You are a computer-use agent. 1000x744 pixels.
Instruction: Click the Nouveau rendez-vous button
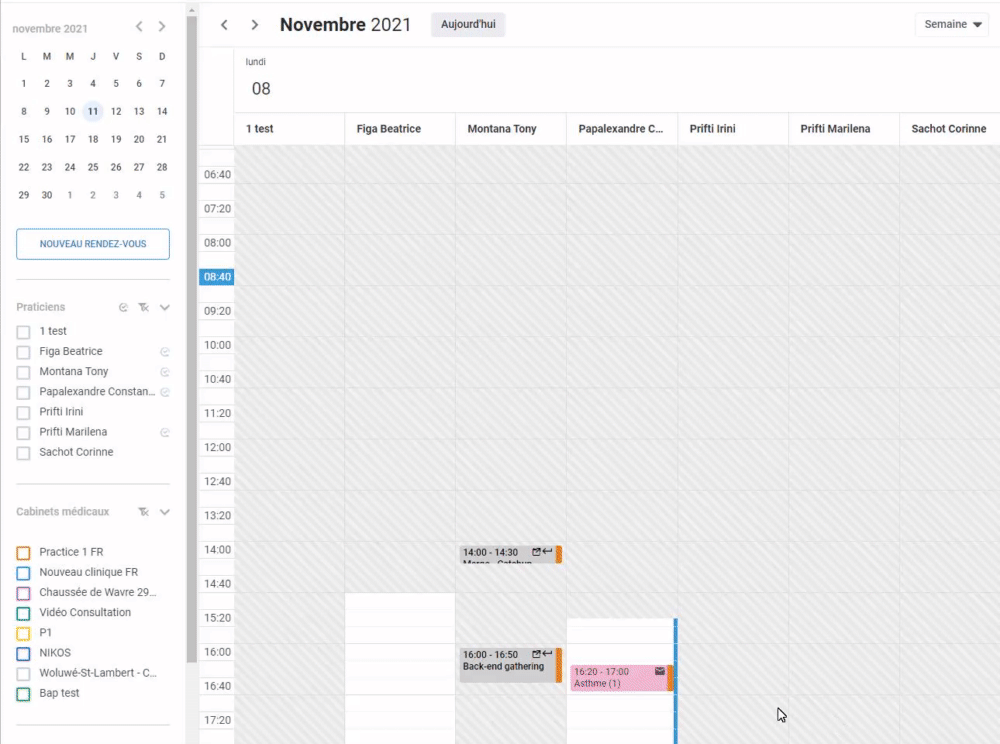93,244
